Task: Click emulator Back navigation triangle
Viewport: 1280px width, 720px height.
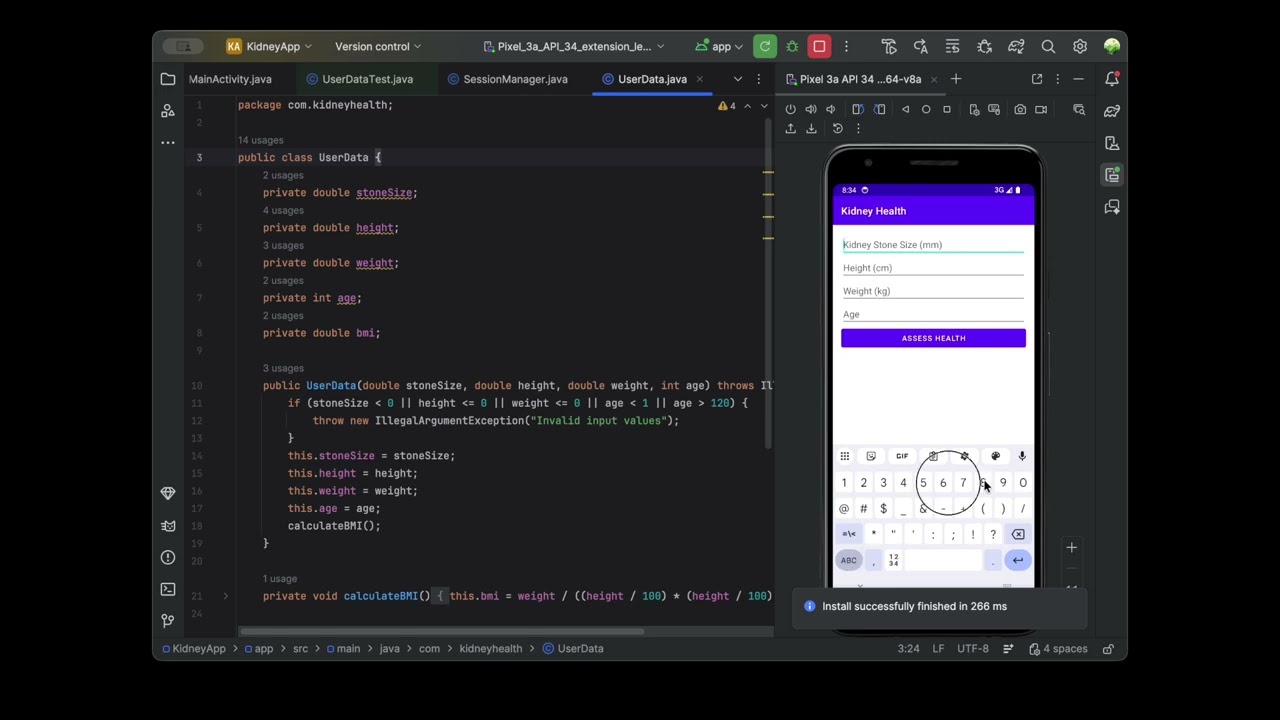Action: pos(906,109)
